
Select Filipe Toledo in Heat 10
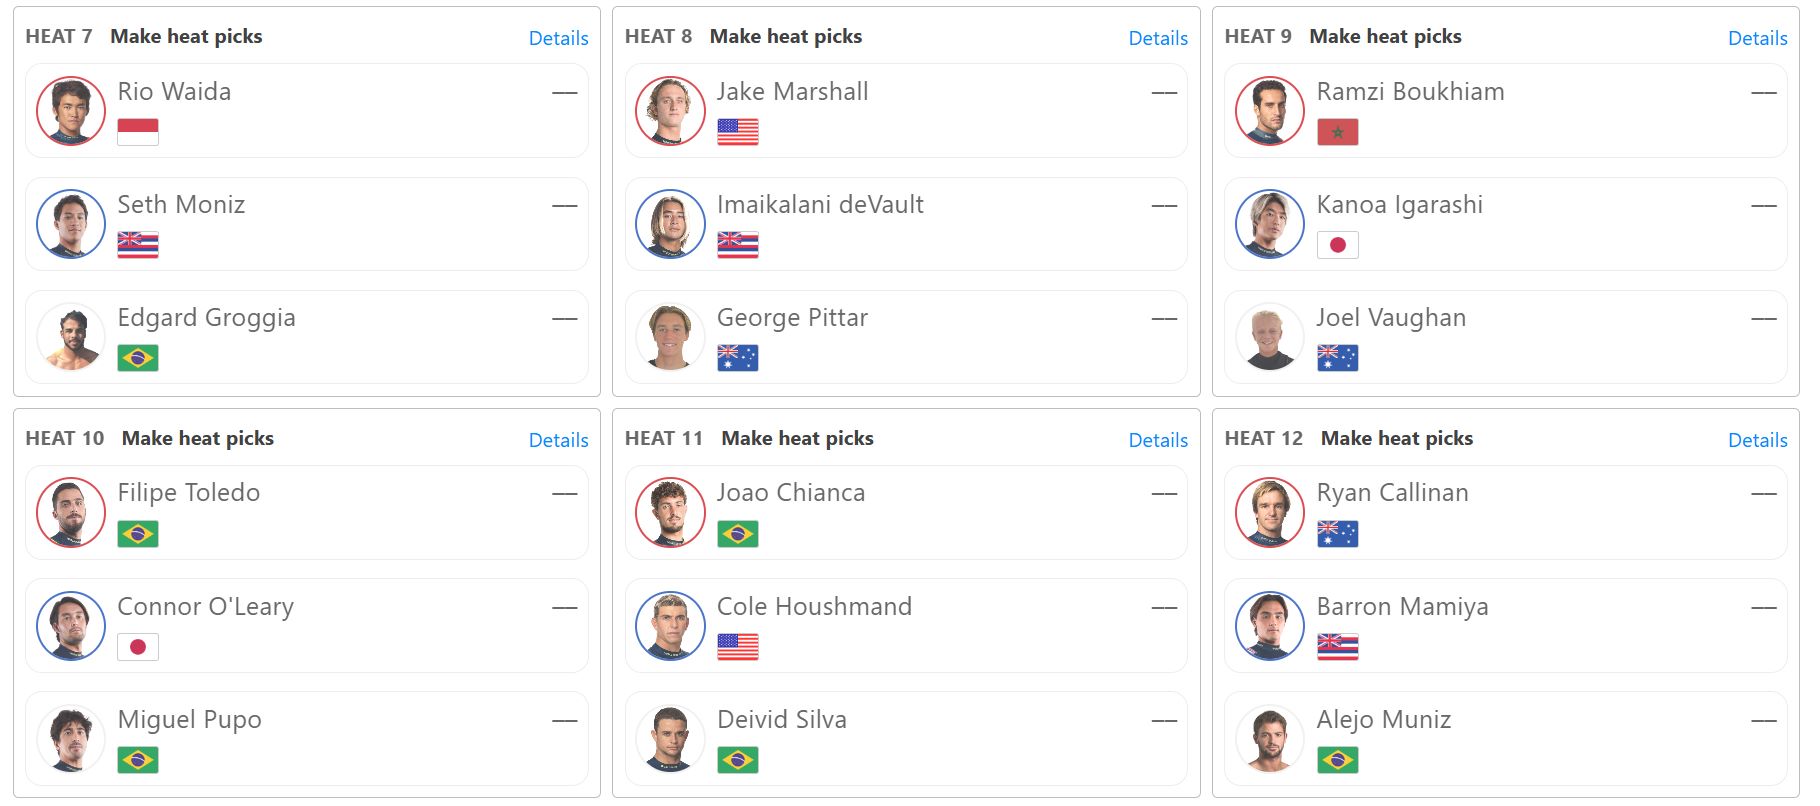307,512
